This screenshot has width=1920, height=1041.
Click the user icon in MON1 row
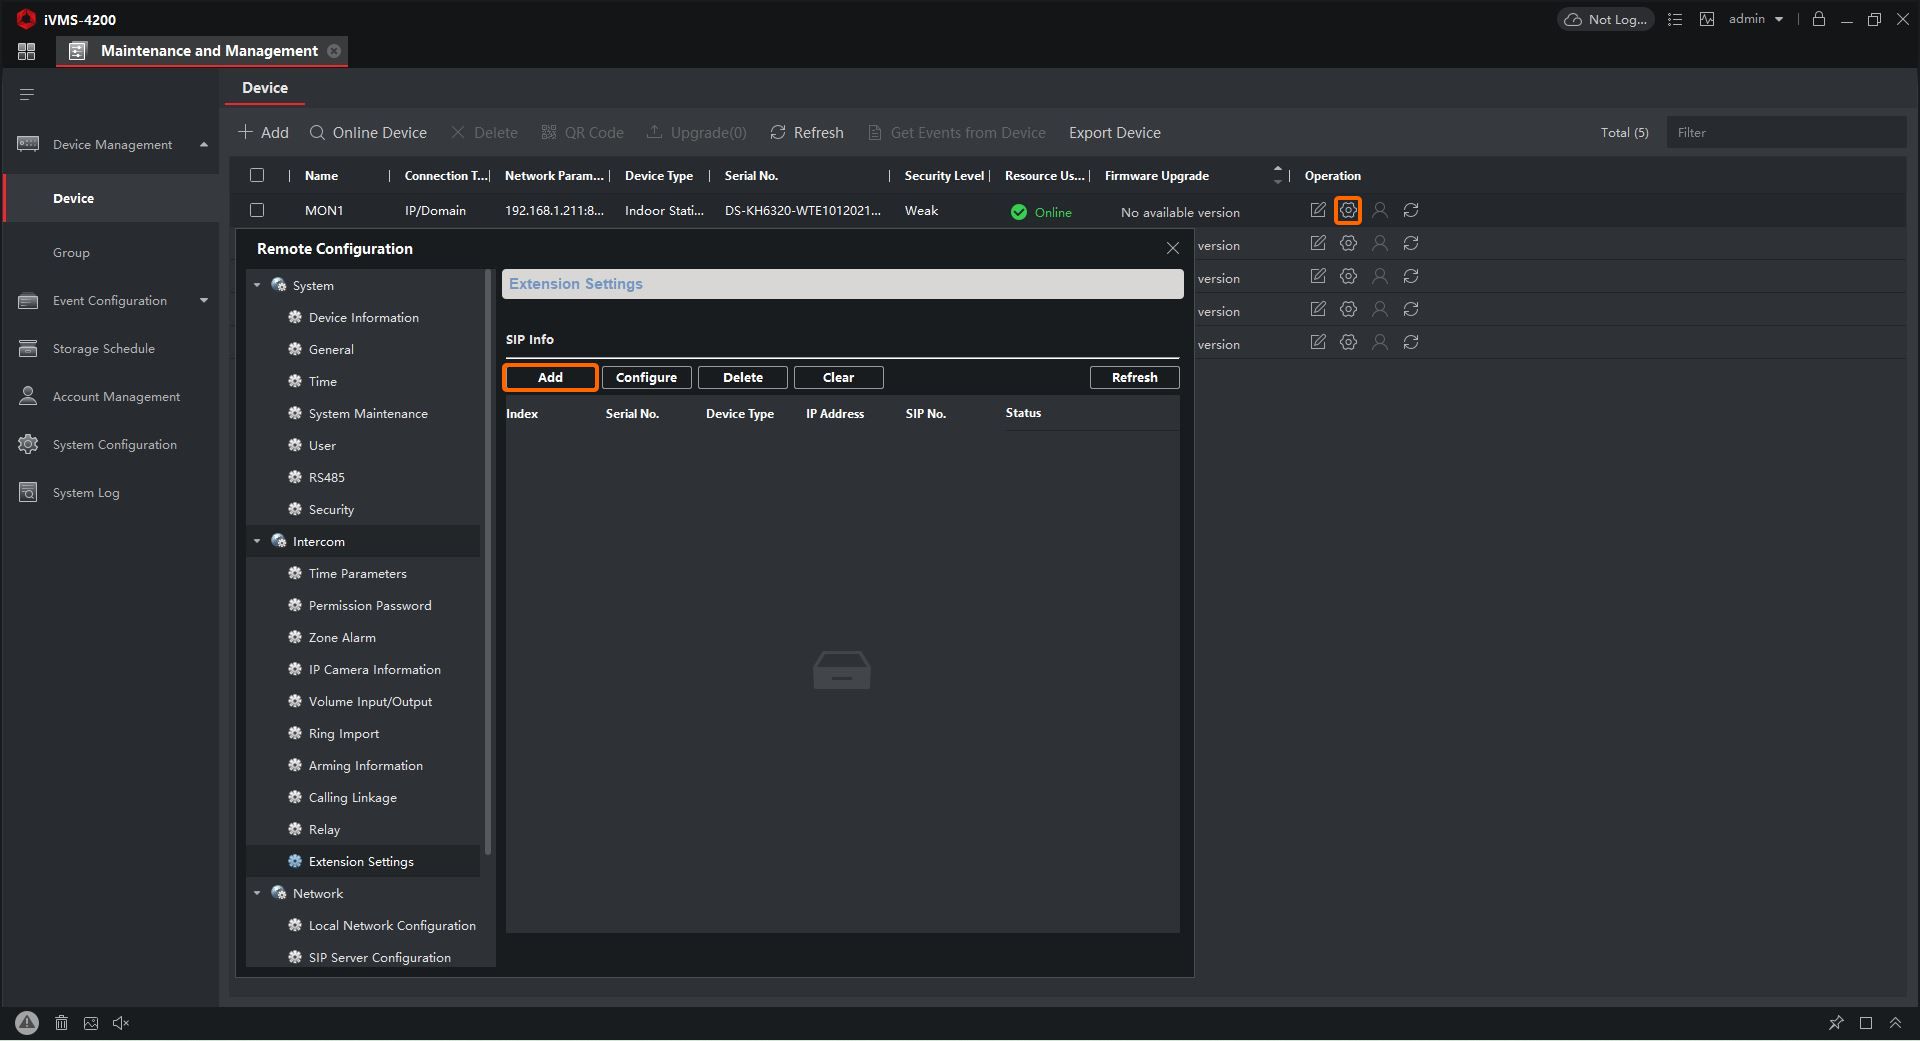click(x=1380, y=211)
